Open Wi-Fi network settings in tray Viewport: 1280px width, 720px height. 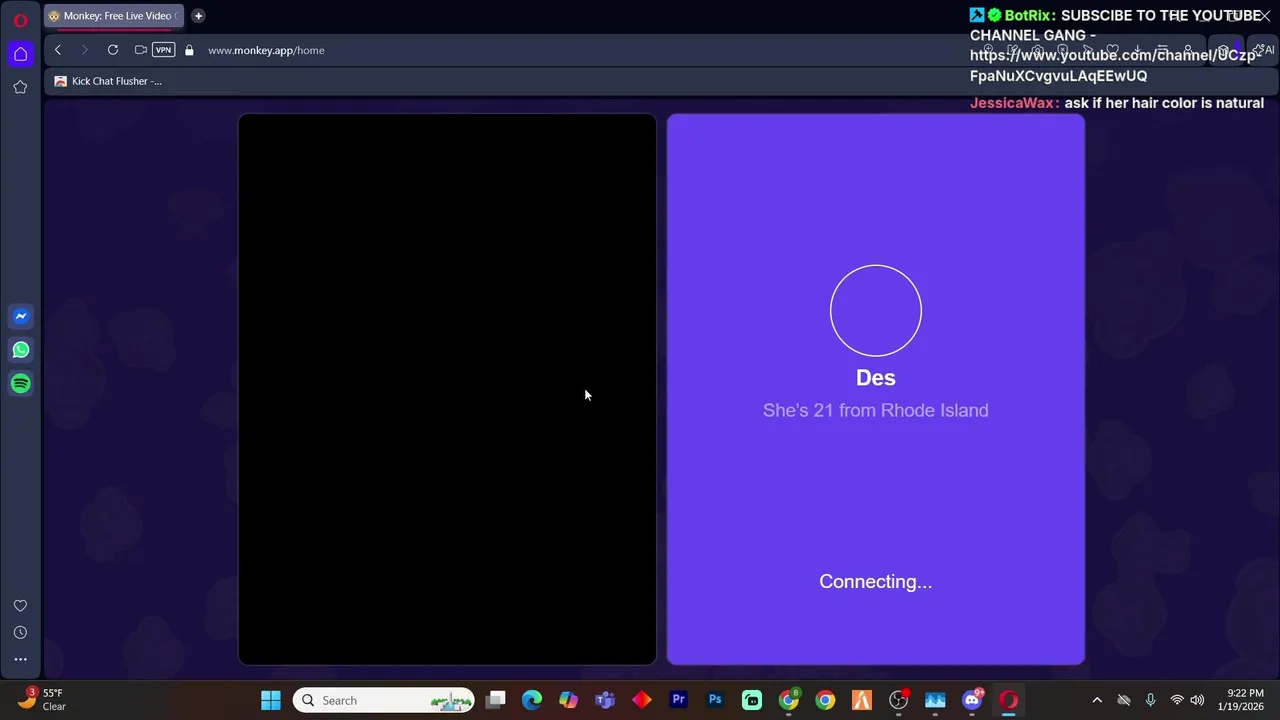1177,700
